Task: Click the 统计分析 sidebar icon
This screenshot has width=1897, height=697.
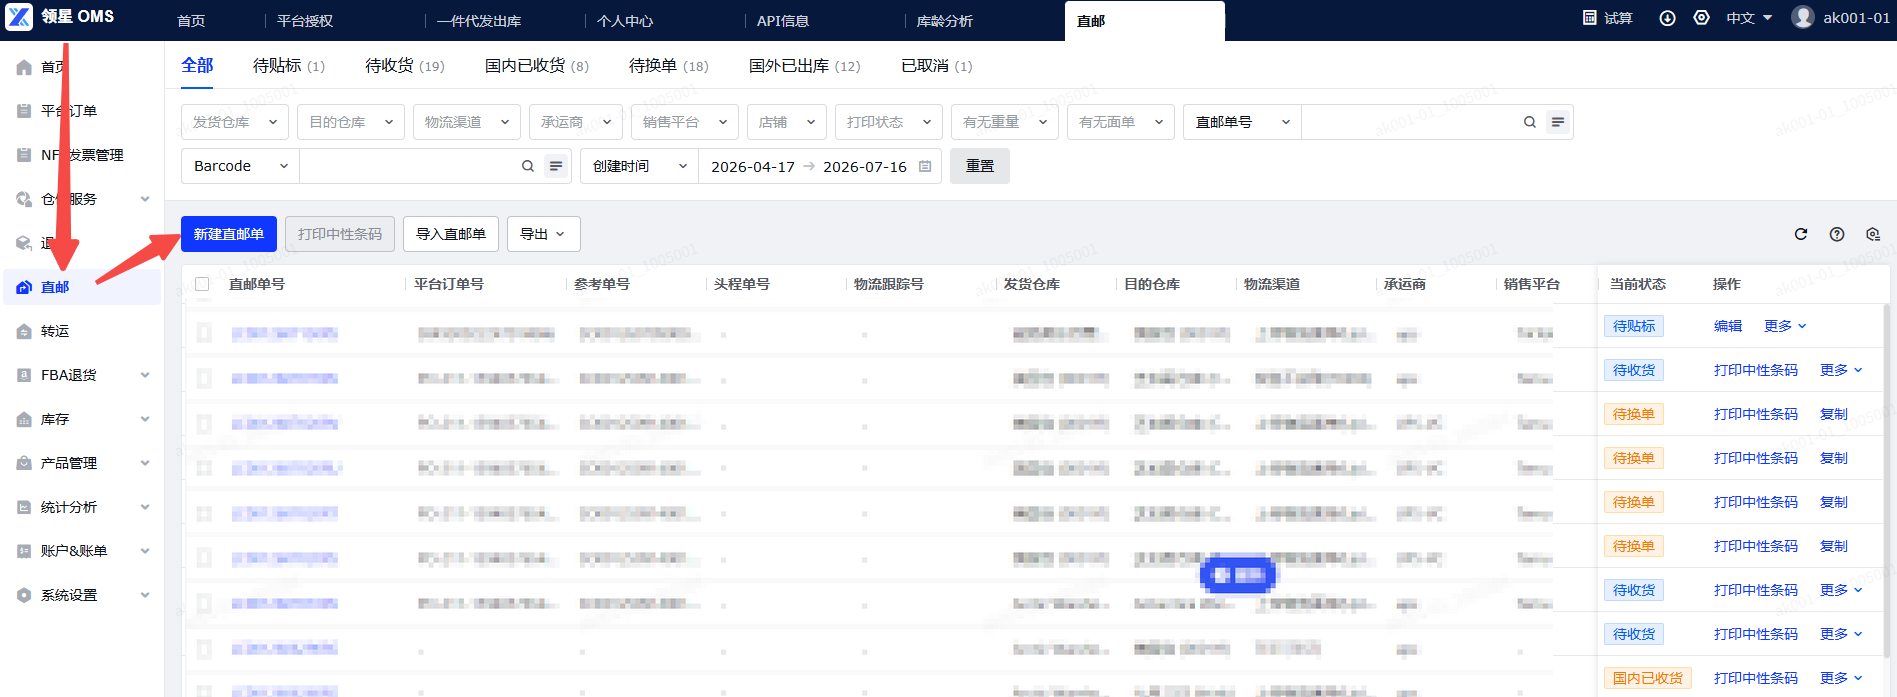Action: pyautogui.click(x=24, y=507)
